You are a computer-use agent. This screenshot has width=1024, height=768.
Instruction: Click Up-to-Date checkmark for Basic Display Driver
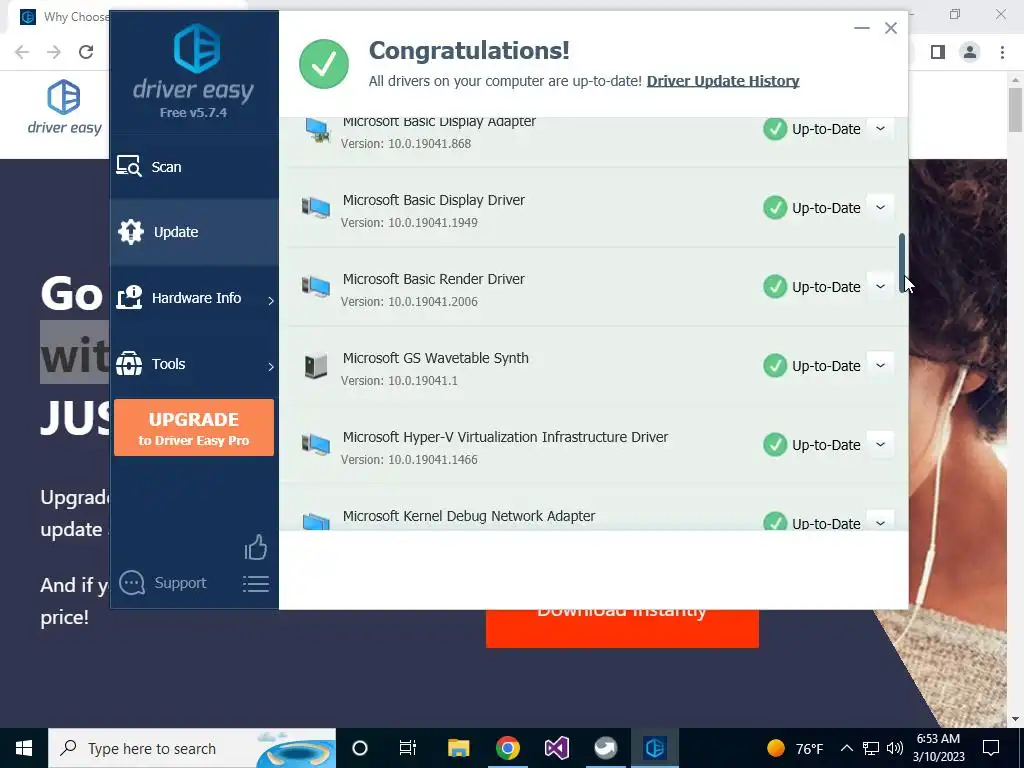coord(775,208)
